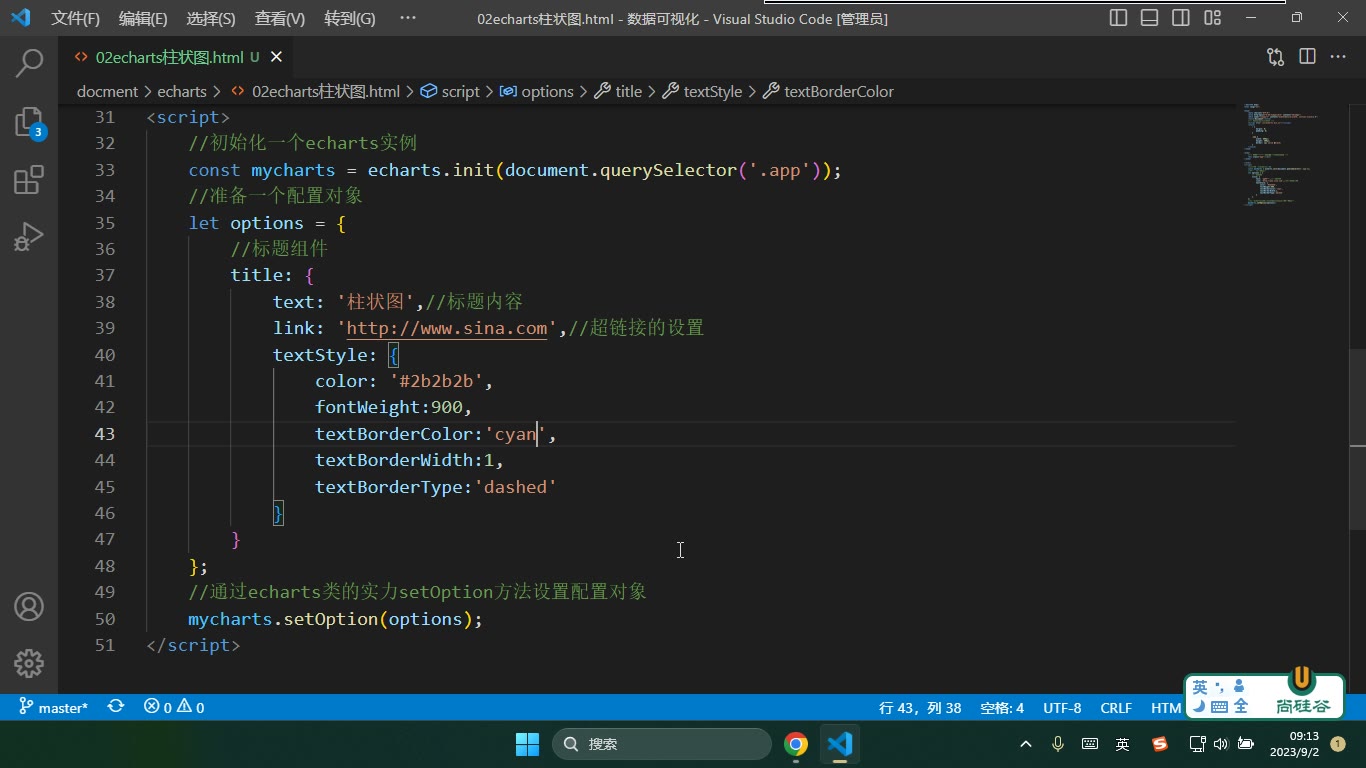Open the Extensions view

coord(29,180)
